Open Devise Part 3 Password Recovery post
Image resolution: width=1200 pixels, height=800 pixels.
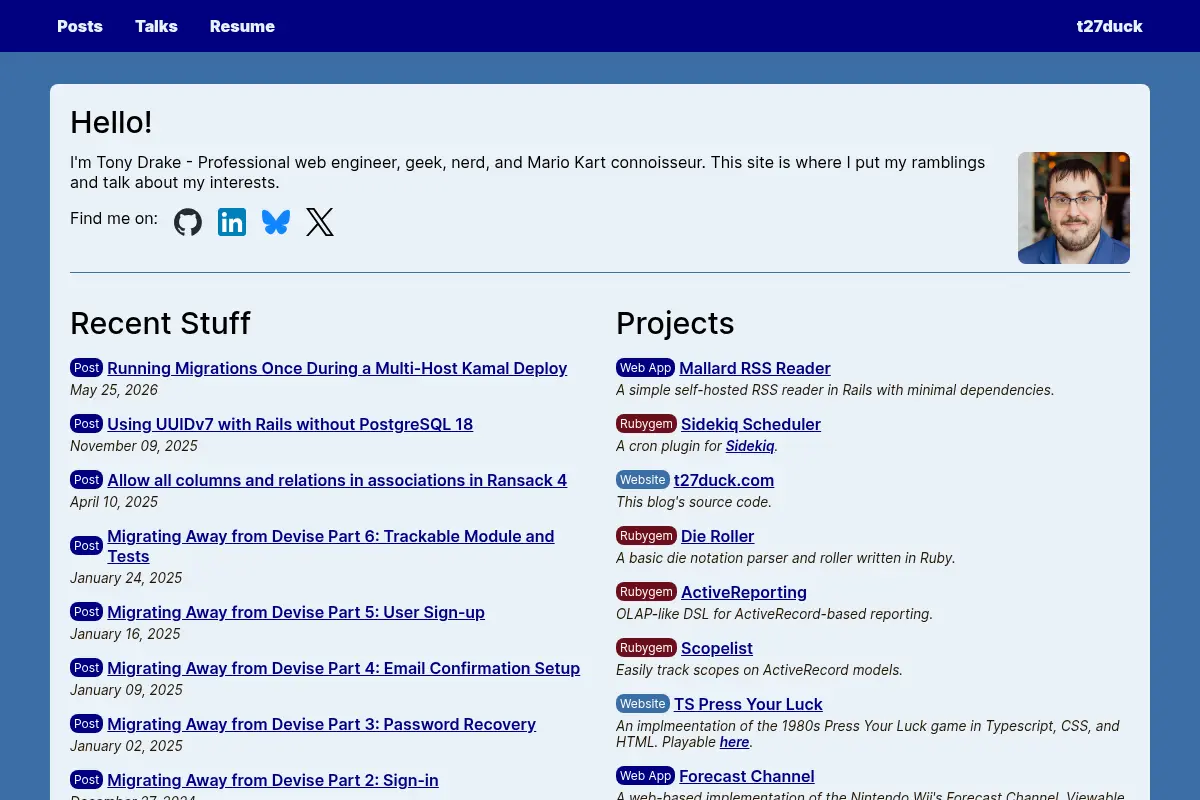pos(322,724)
